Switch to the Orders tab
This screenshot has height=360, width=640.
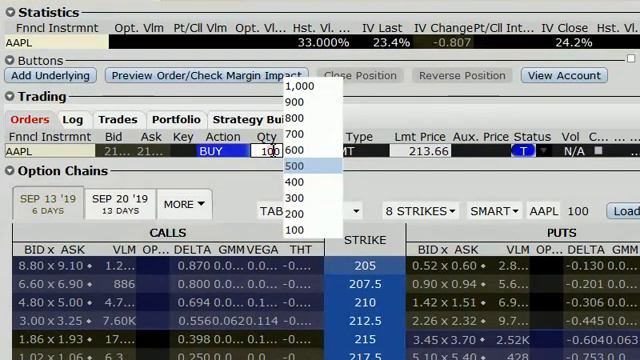(30, 120)
